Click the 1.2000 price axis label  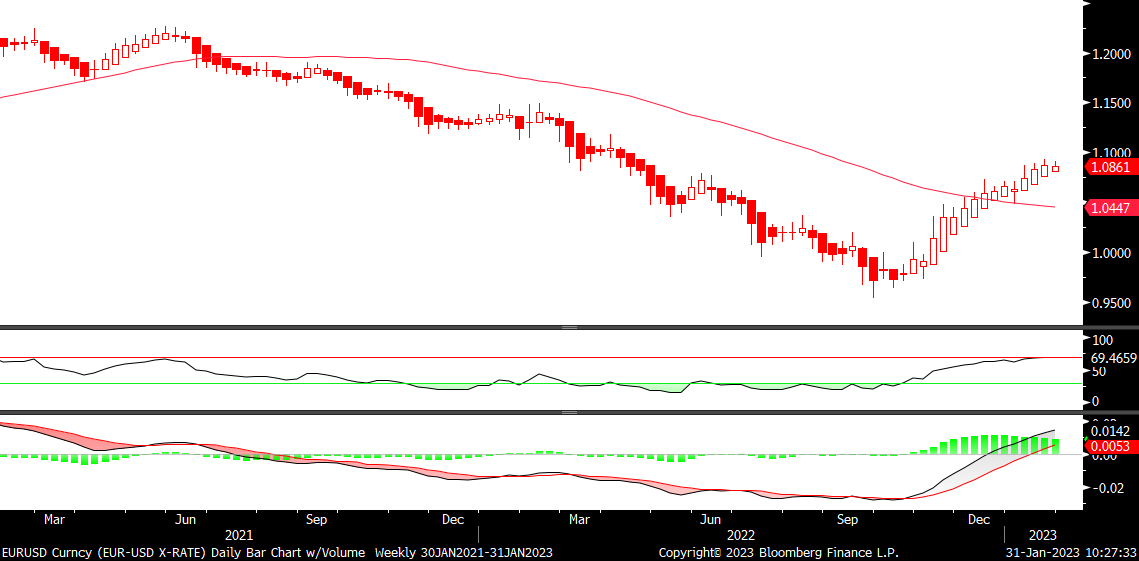pos(1111,54)
